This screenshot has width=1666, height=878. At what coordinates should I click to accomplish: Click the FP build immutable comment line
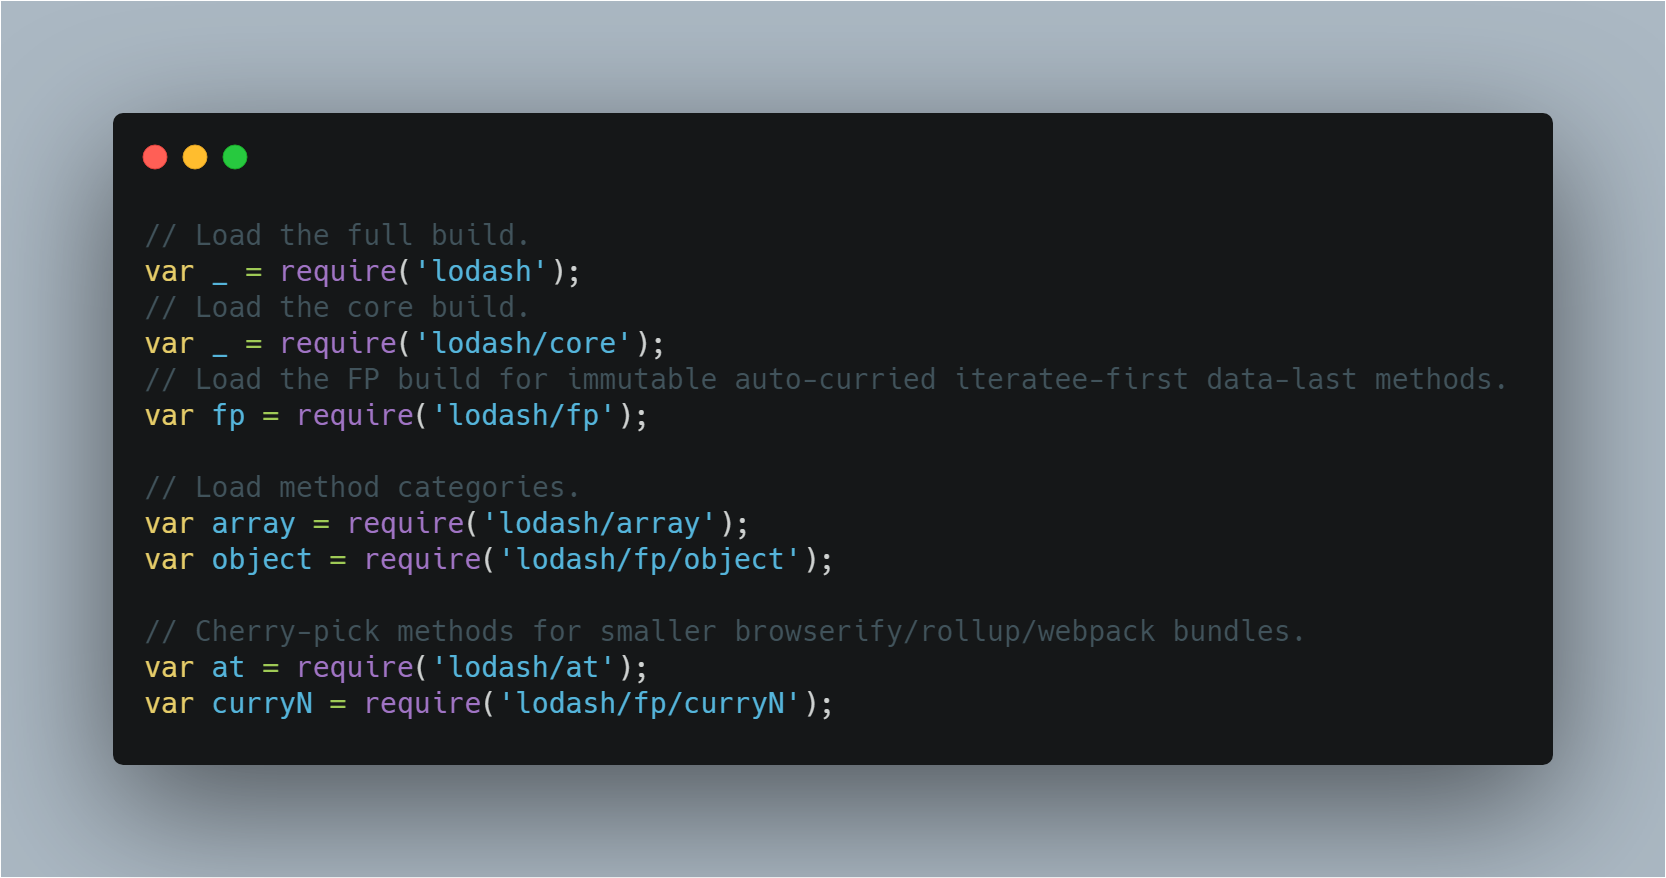click(x=825, y=379)
